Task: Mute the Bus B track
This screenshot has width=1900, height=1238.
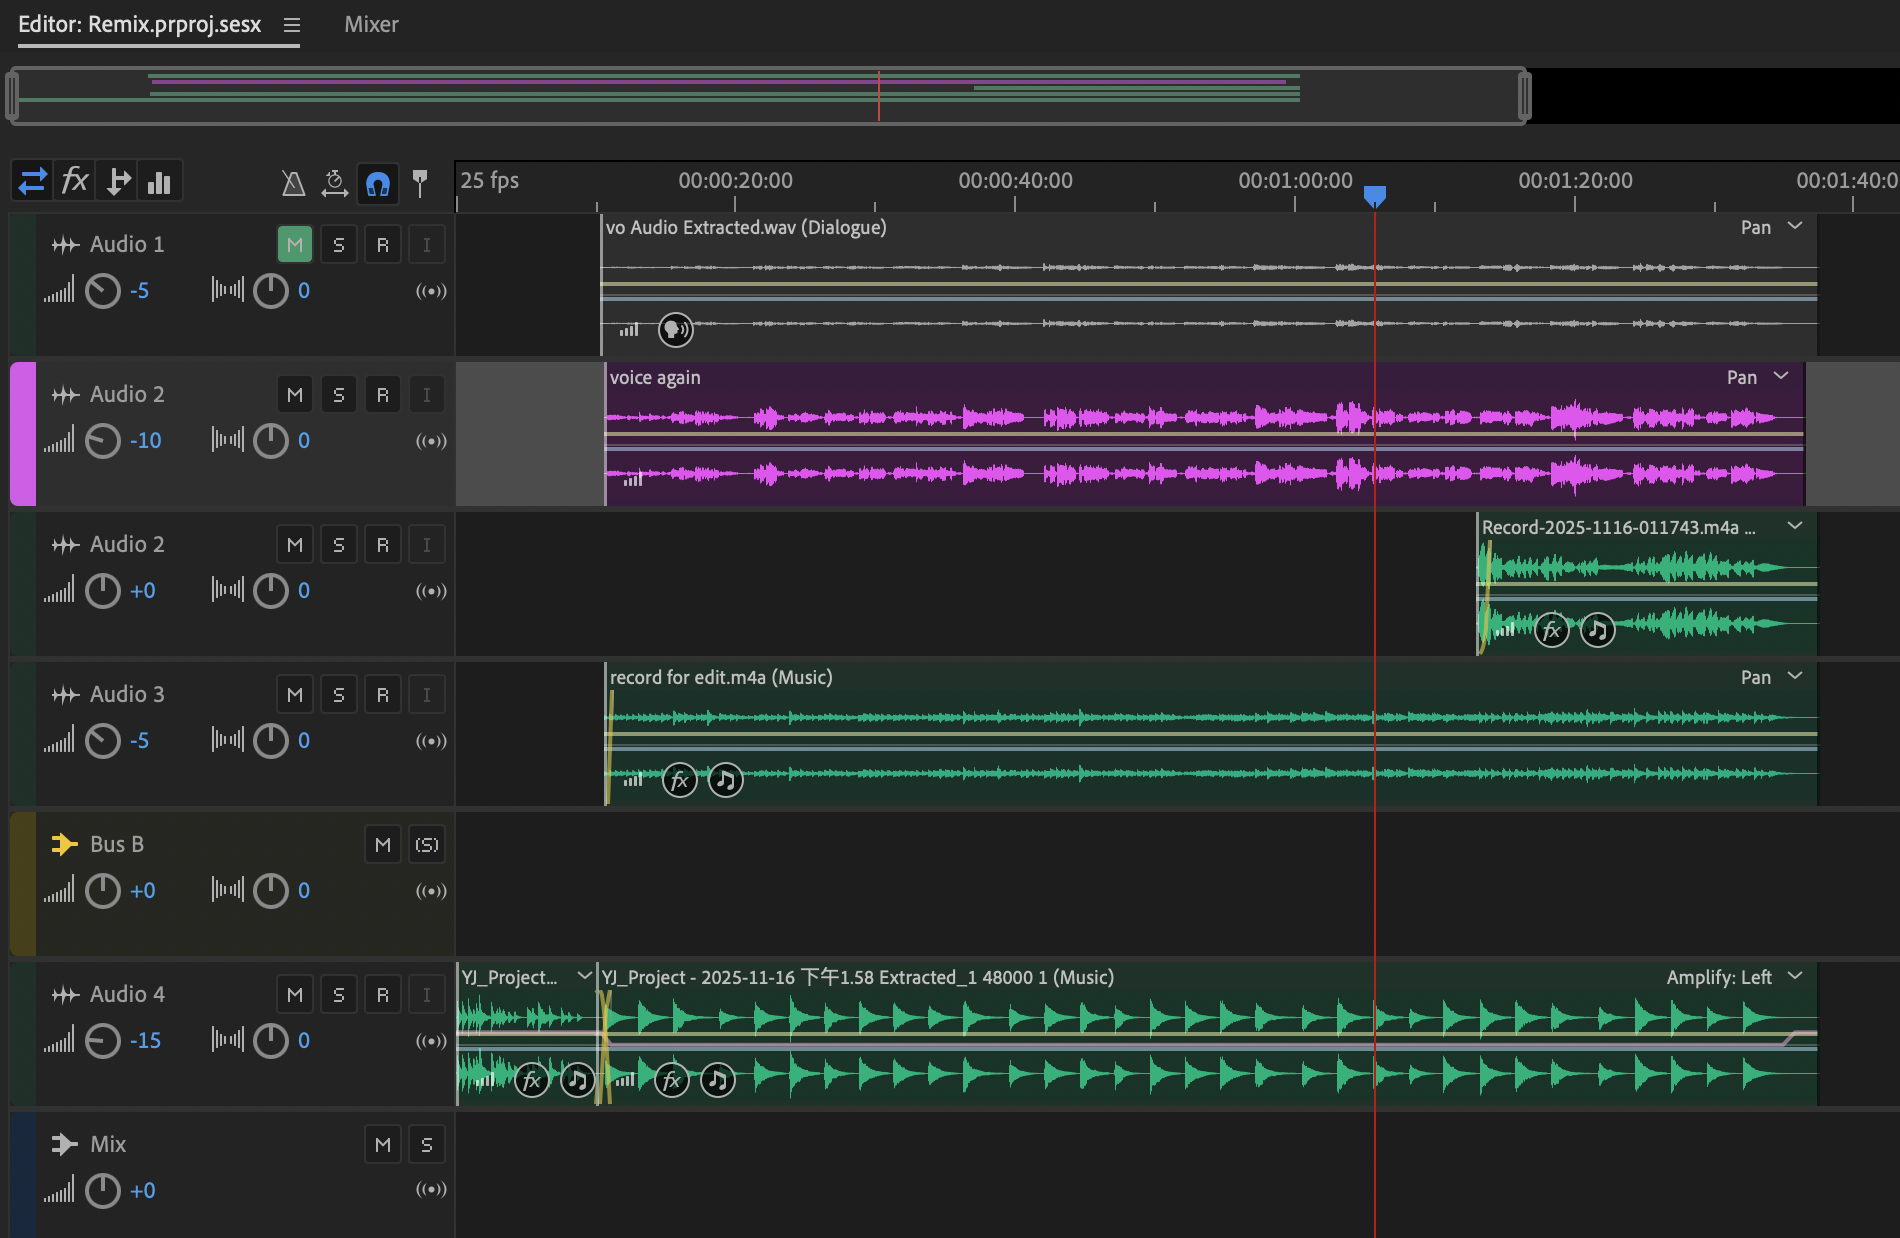Action: 383,845
